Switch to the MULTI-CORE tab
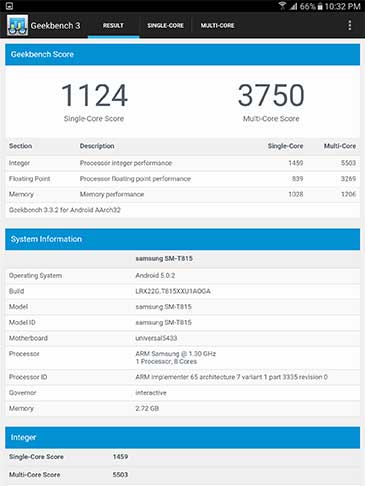This screenshot has height=486, width=365. tap(217, 25)
